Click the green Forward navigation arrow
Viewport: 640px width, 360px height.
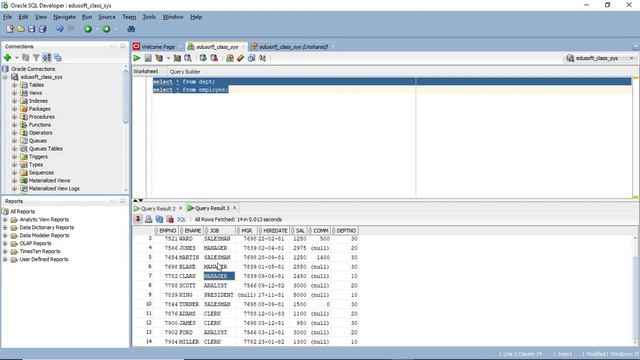107,29
